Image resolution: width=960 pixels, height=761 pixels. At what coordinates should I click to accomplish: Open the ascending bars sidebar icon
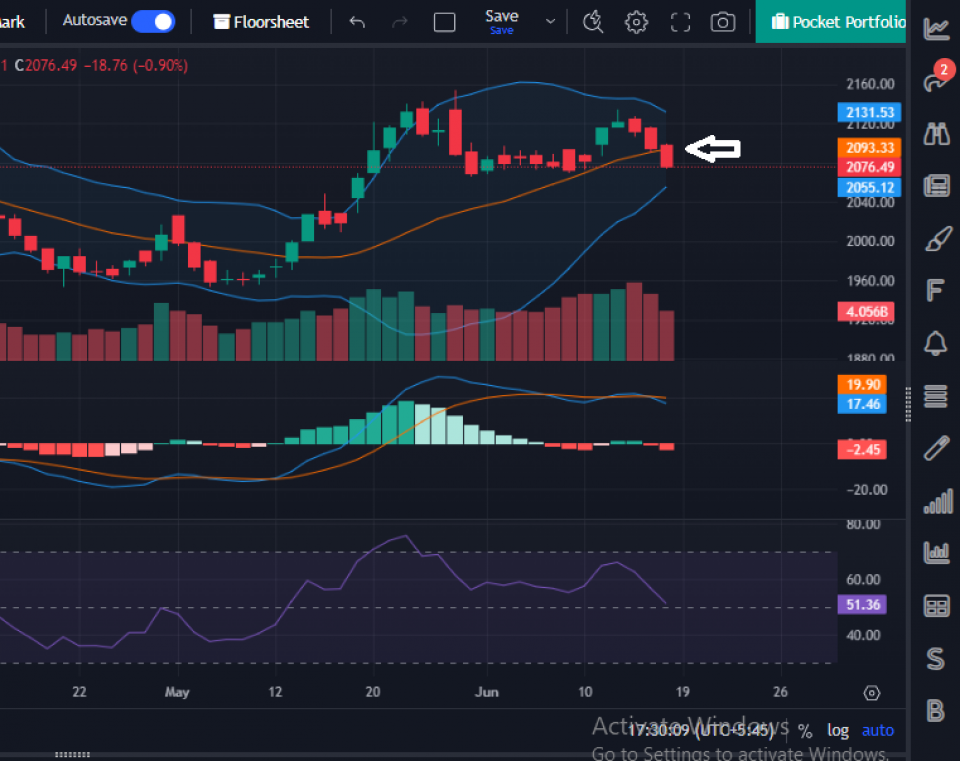click(x=938, y=501)
